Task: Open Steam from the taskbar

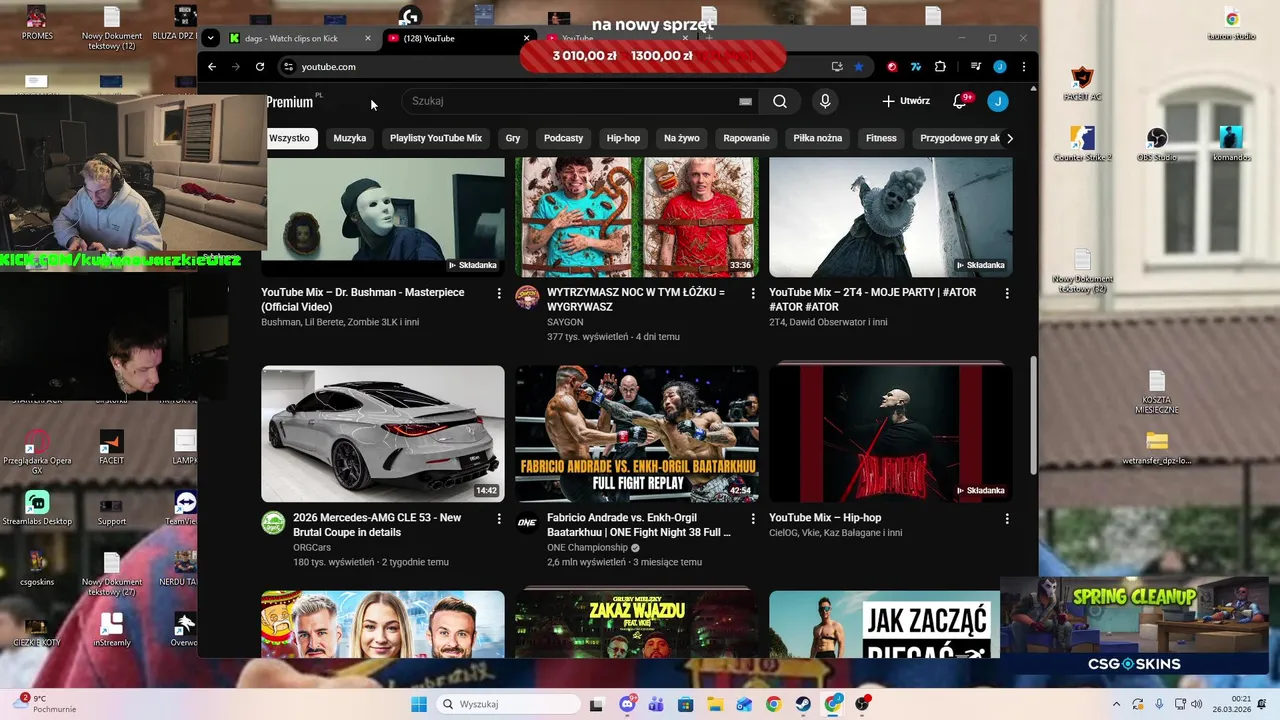Action: pos(803,704)
